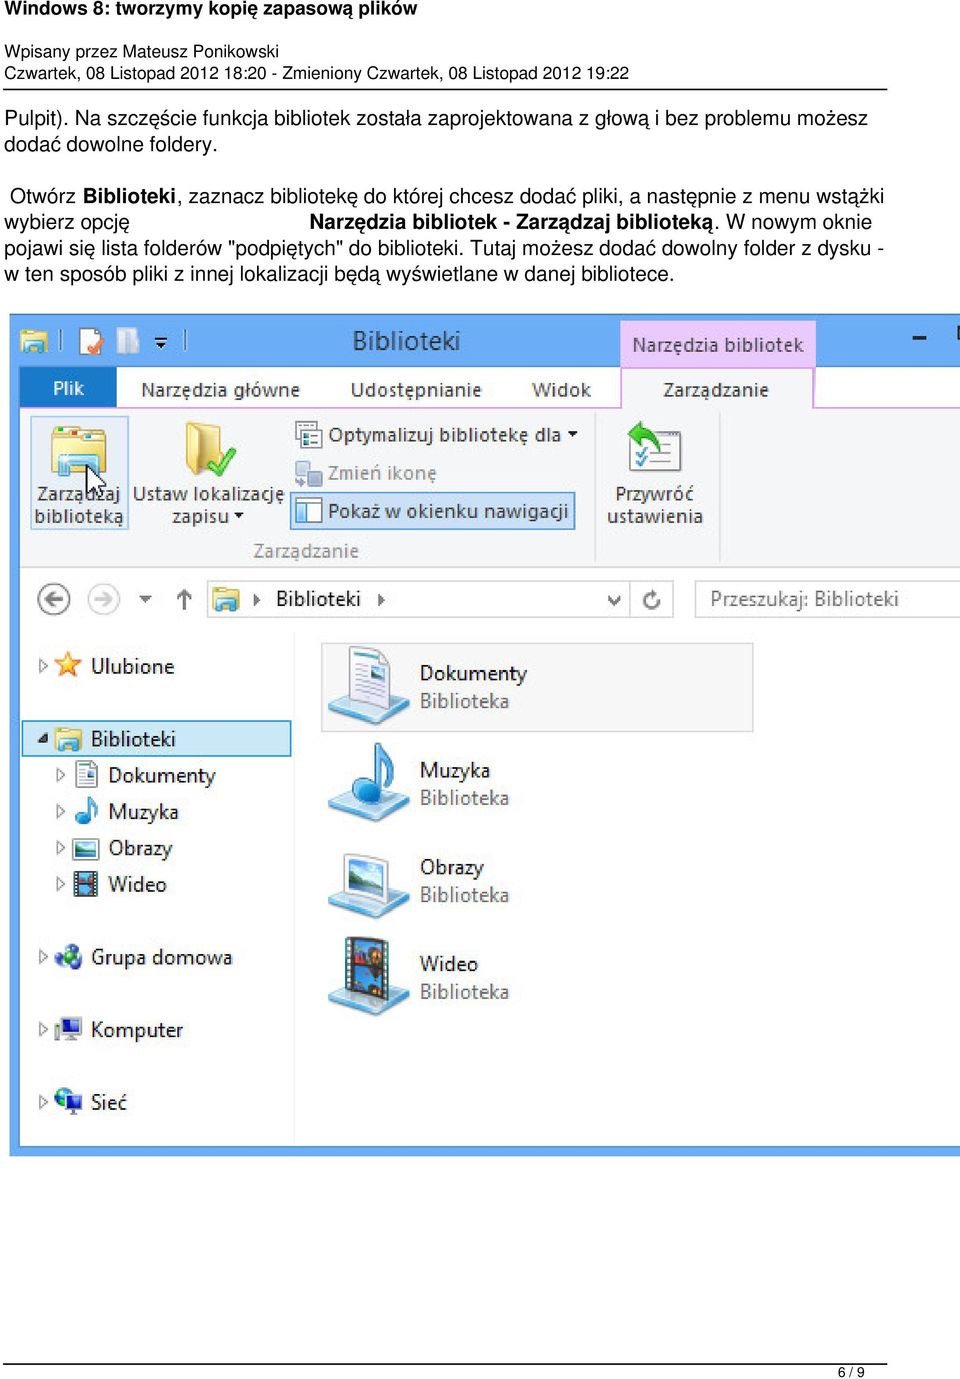Click the New folder quick access icon
960x1379 pixels.
click(x=128, y=341)
